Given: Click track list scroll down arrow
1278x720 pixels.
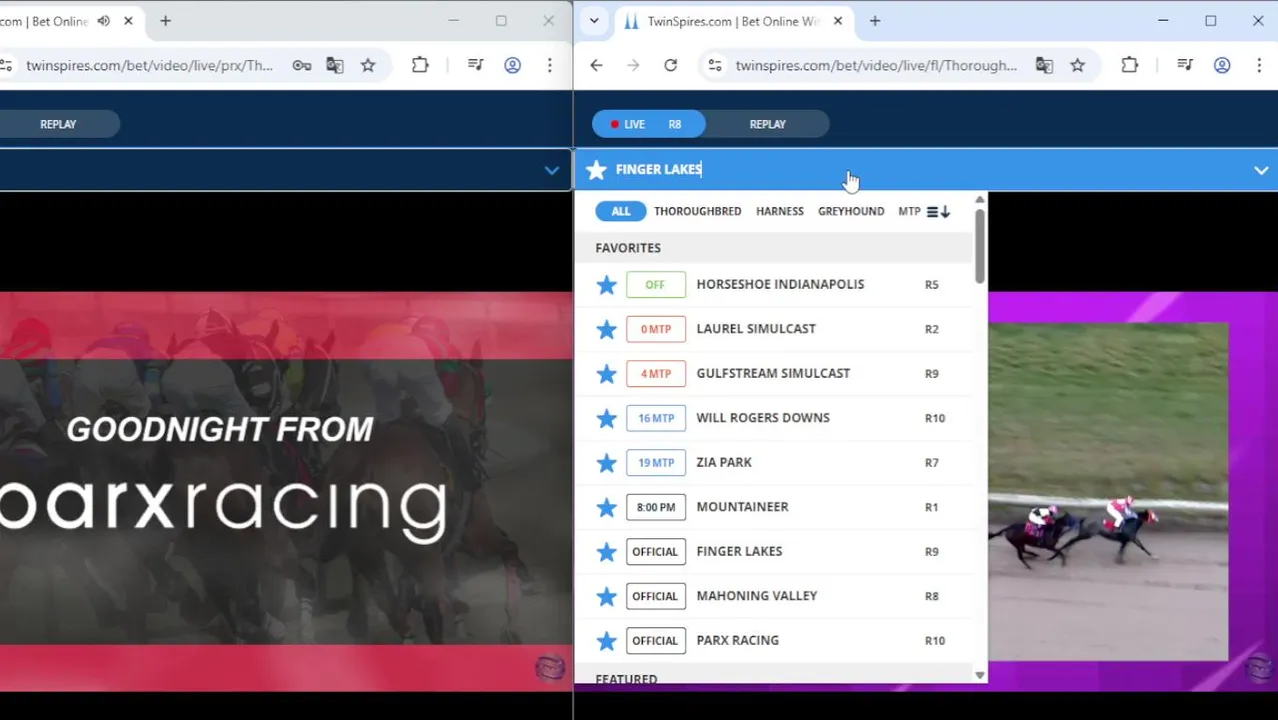Looking at the screenshot, I should click(x=980, y=676).
